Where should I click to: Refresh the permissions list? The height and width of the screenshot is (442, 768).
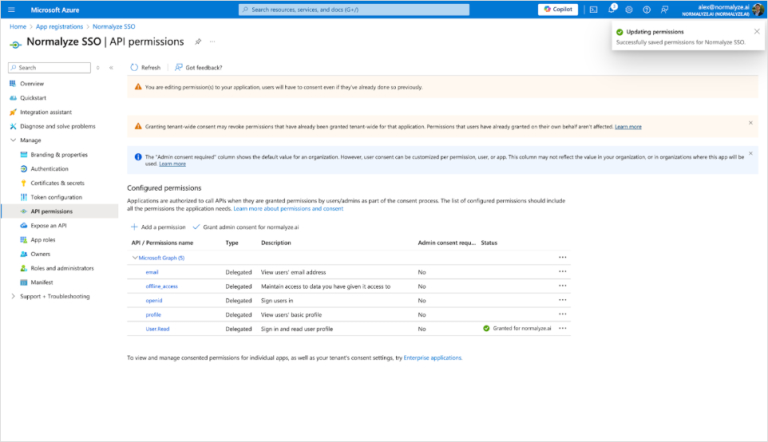(146, 67)
